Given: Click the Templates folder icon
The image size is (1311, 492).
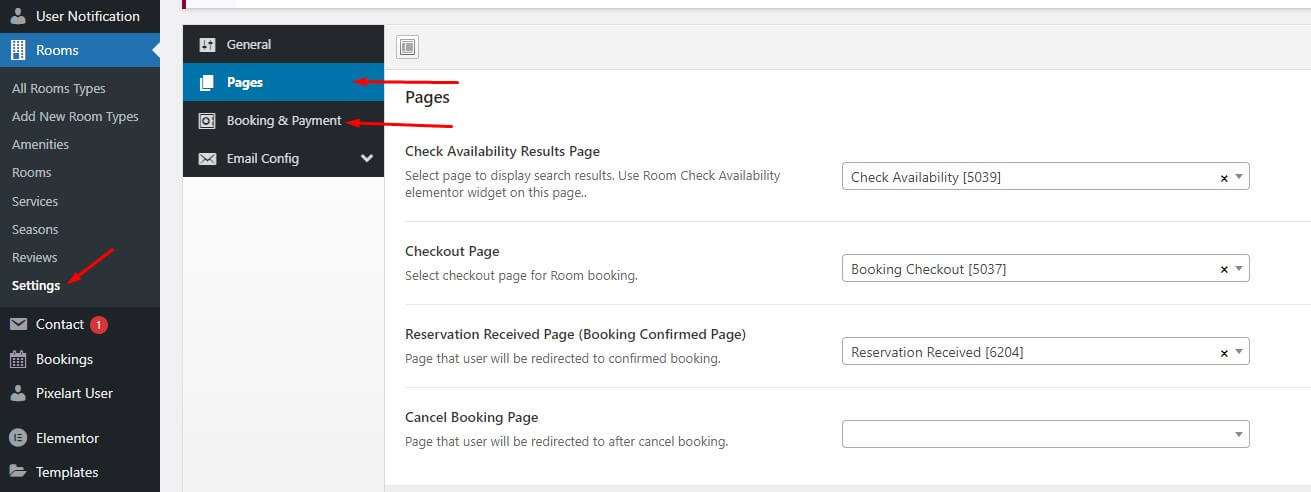Looking at the screenshot, I should 18,472.
